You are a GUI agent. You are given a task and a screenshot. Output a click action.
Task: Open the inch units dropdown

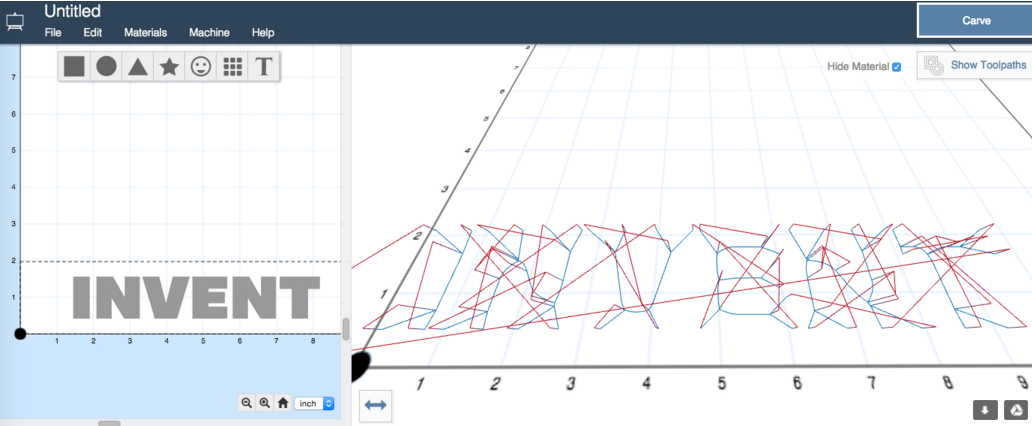pyautogui.click(x=315, y=403)
